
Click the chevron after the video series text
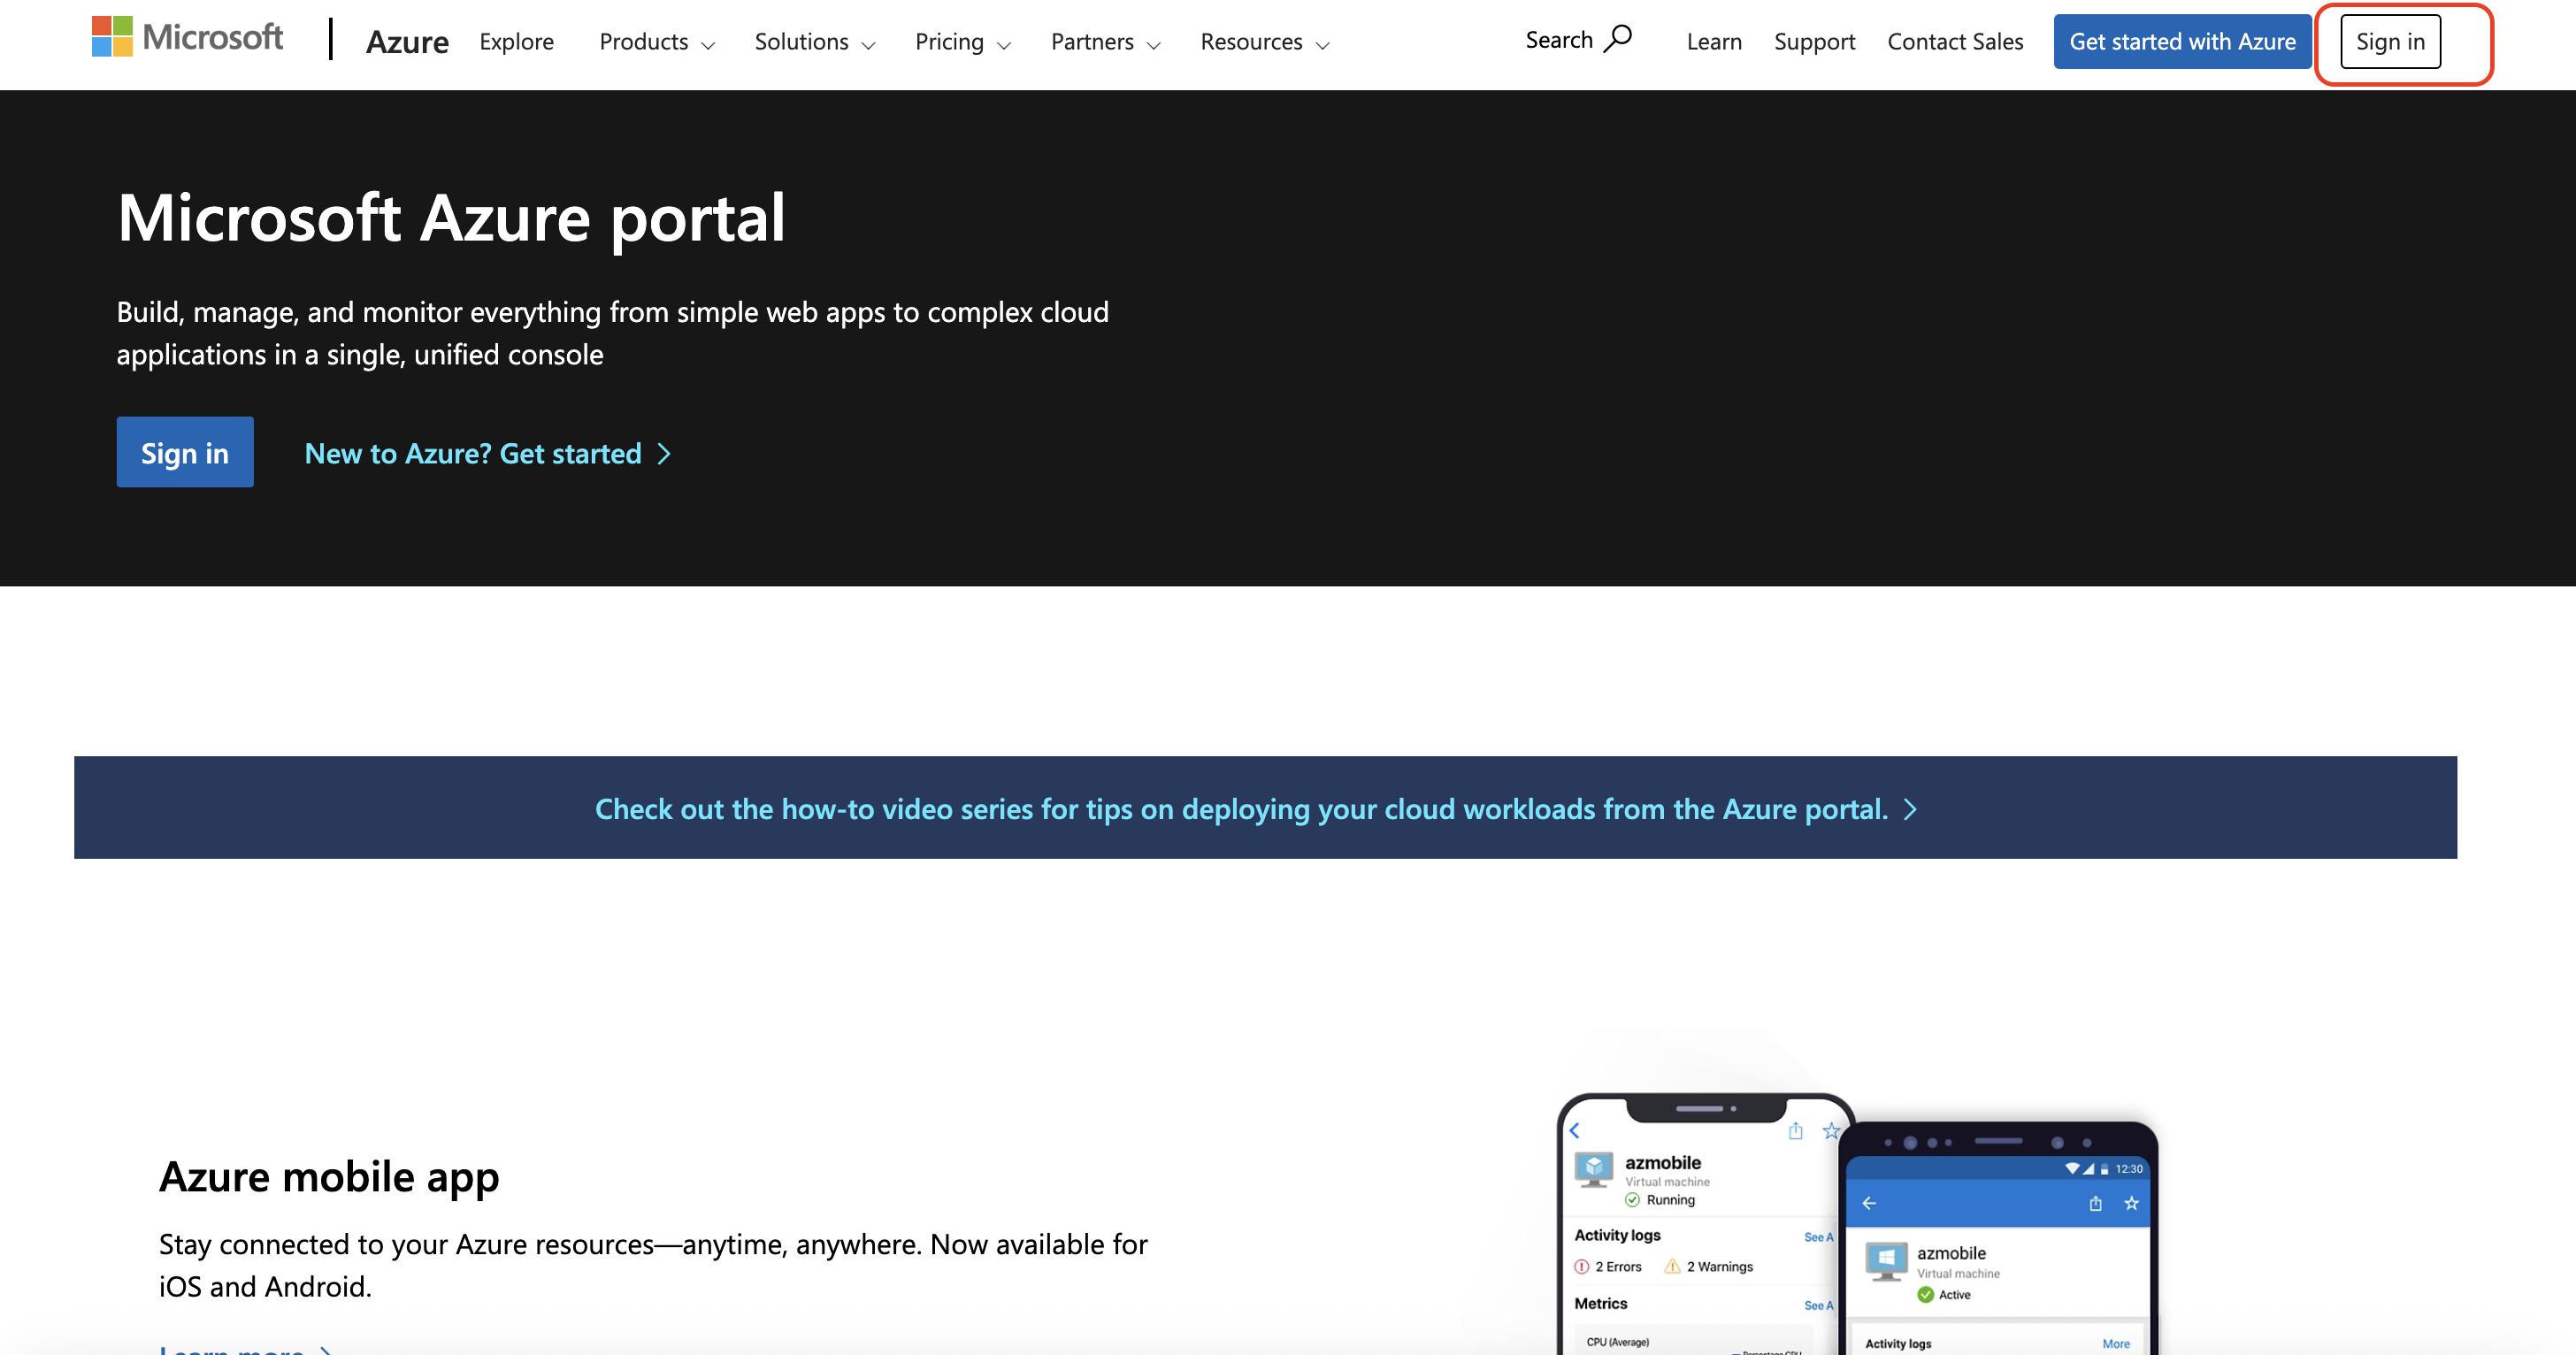pyautogui.click(x=1910, y=809)
